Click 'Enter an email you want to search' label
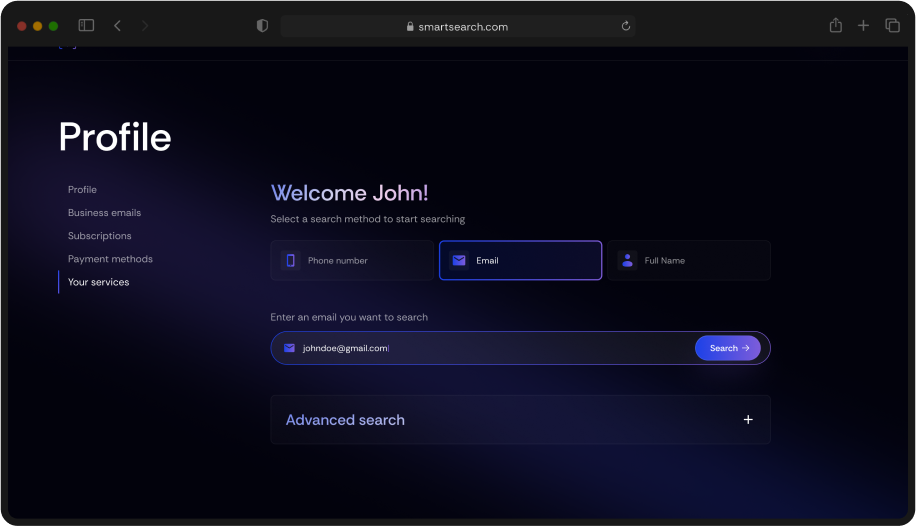The height and width of the screenshot is (526, 916). [x=349, y=317]
